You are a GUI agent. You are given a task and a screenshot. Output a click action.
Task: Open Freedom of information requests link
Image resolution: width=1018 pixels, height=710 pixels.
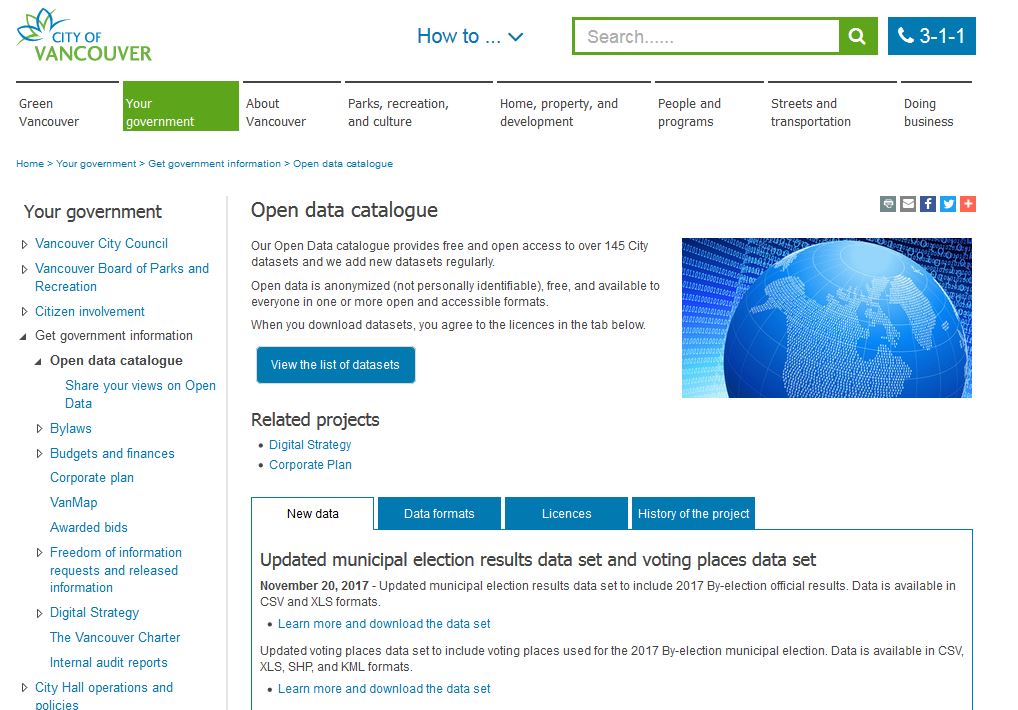[116, 570]
